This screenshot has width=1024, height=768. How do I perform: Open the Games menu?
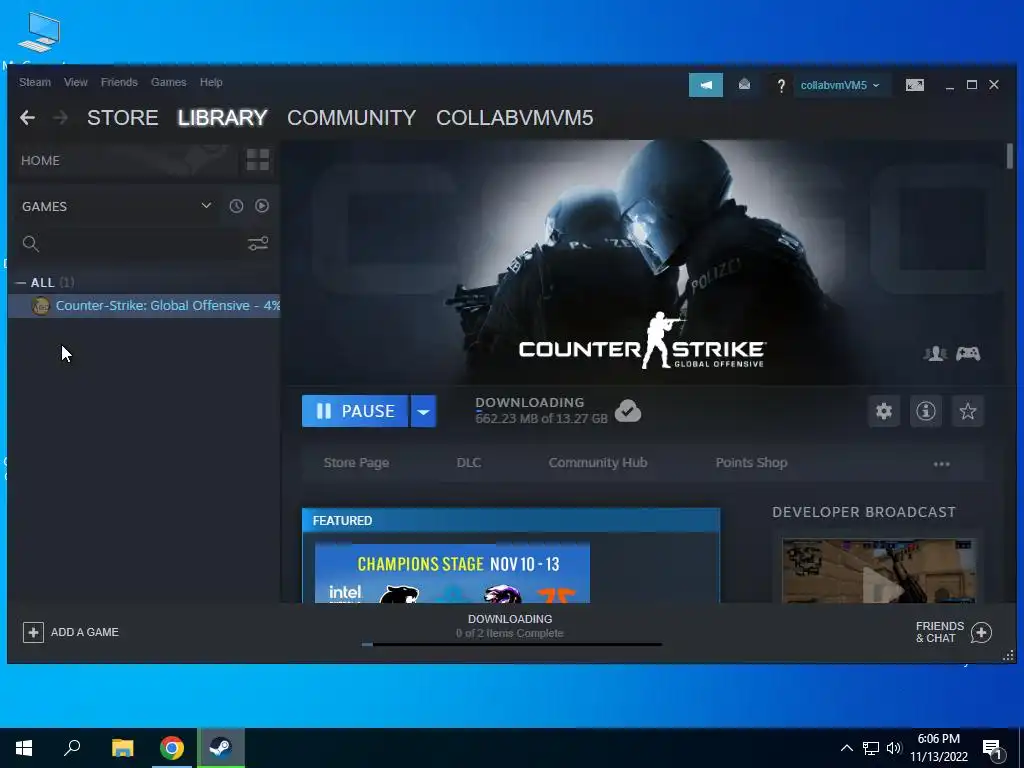pos(168,82)
